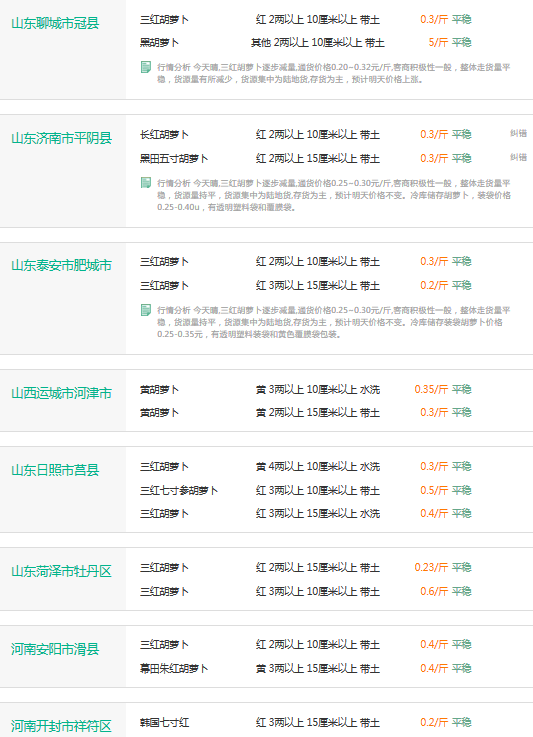Open the 山东日照市莒县 region link

(55, 470)
